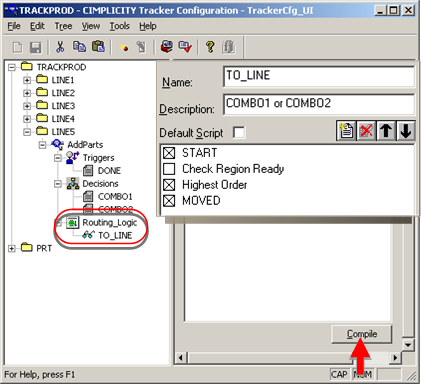Screen dimensions: 421x385
Task: Open the Tree menu
Action: (x=63, y=26)
